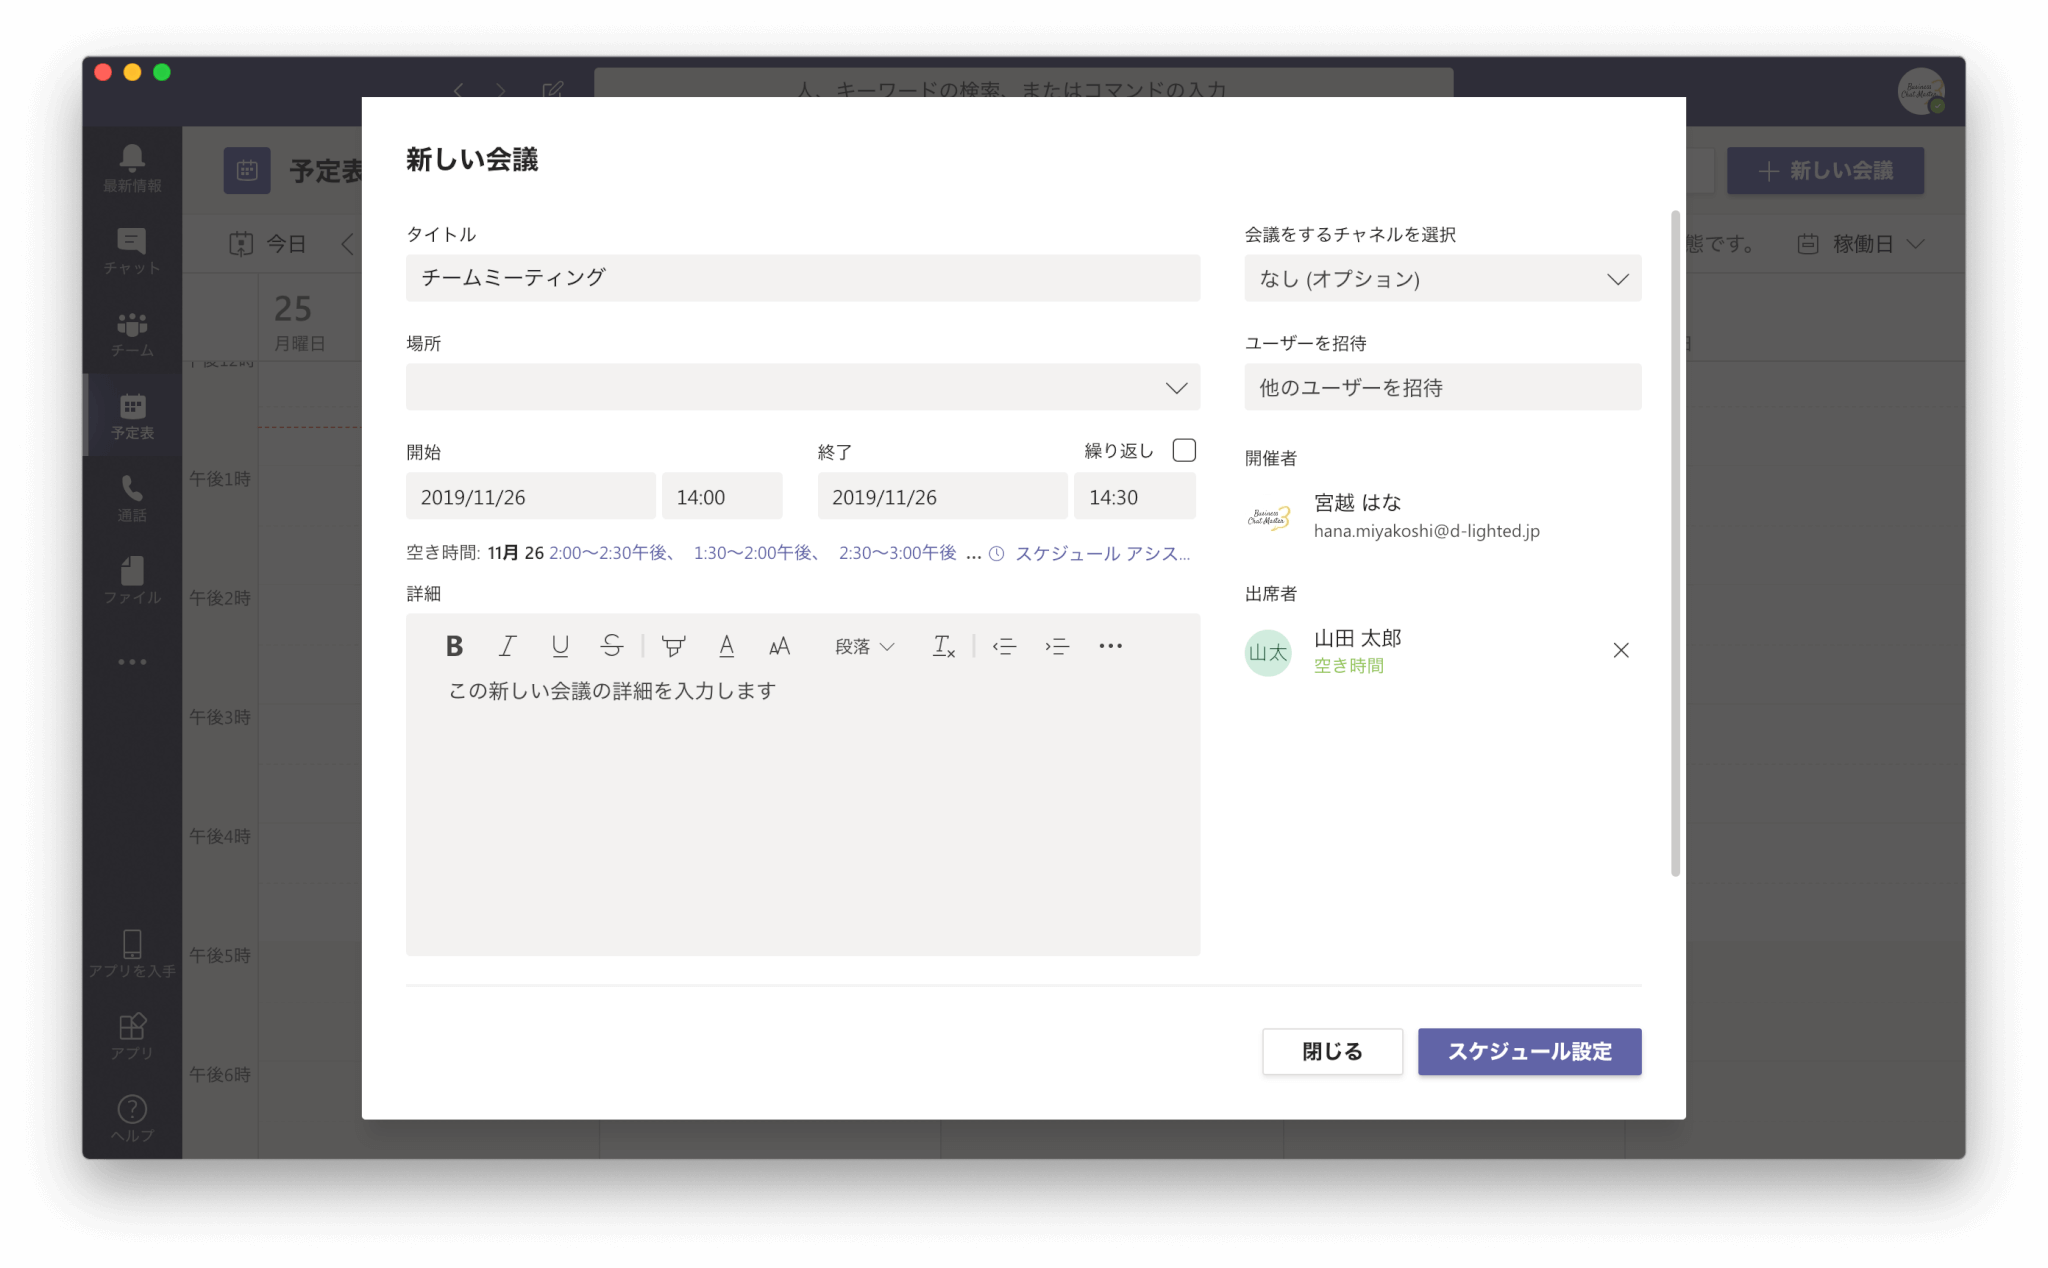Open the font size tool
The width and height of the screenshot is (2048, 1268).
pos(780,646)
